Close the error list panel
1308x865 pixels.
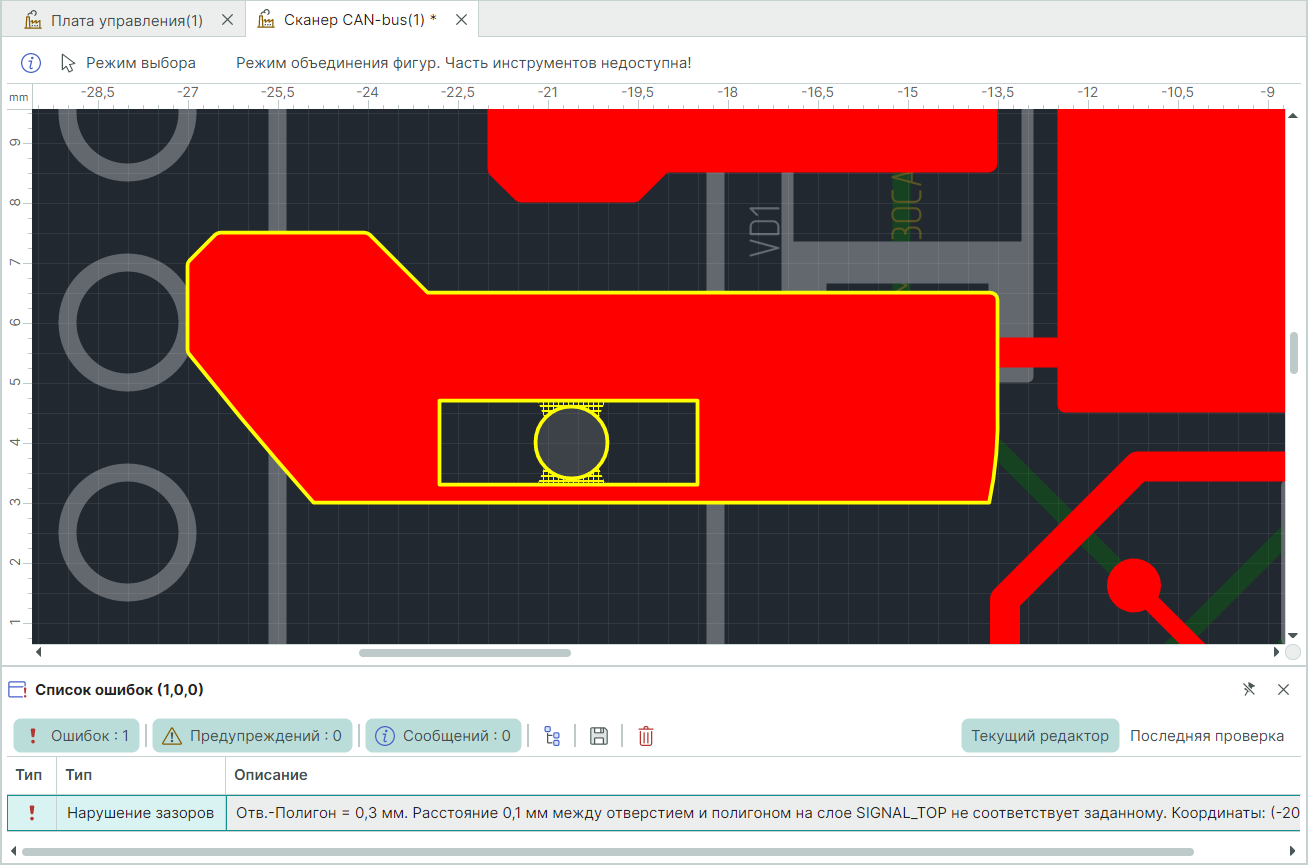[1284, 689]
